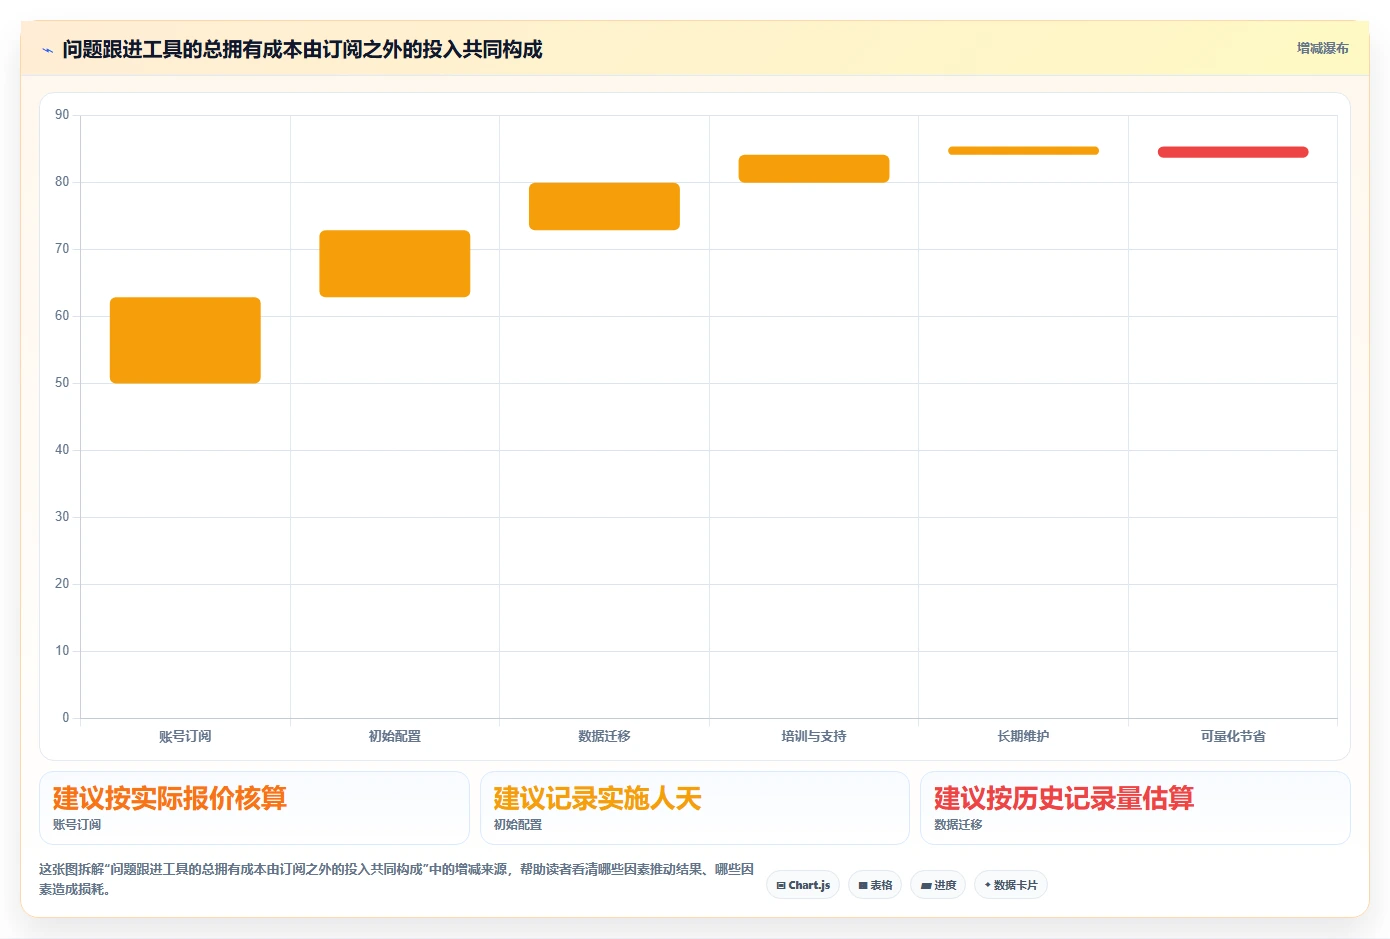The width and height of the screenshot is (1390, 939).
Task: Click the y-axis value 0
Action: pos(66,717)
